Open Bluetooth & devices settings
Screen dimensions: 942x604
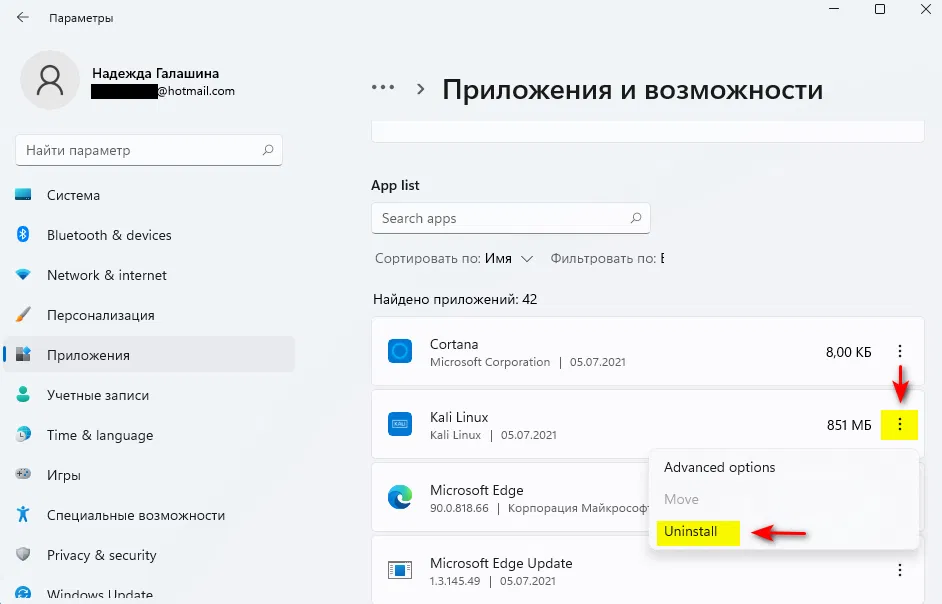[109, 235]
